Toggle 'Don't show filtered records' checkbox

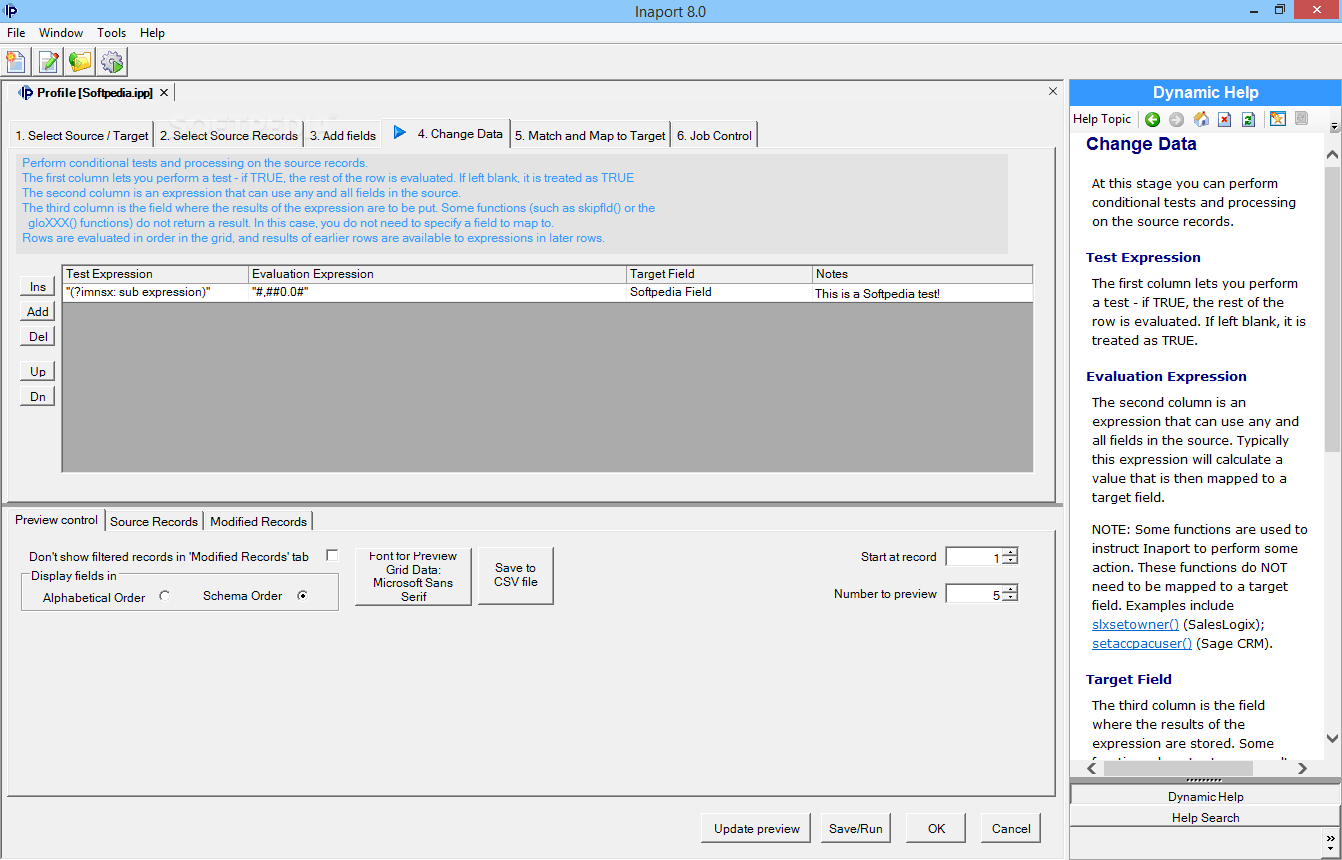coord(332,555)
